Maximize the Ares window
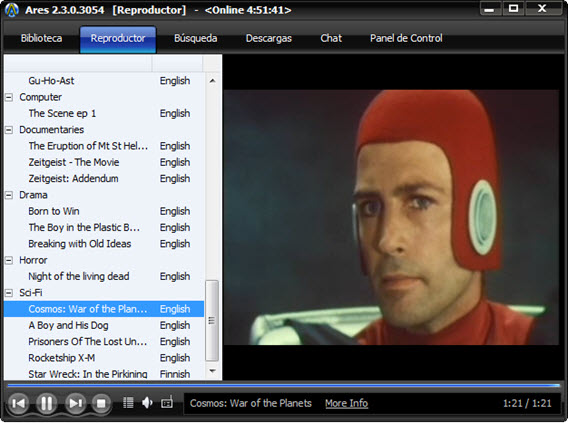Screen dimensions: 568x423 click(513, 9)
